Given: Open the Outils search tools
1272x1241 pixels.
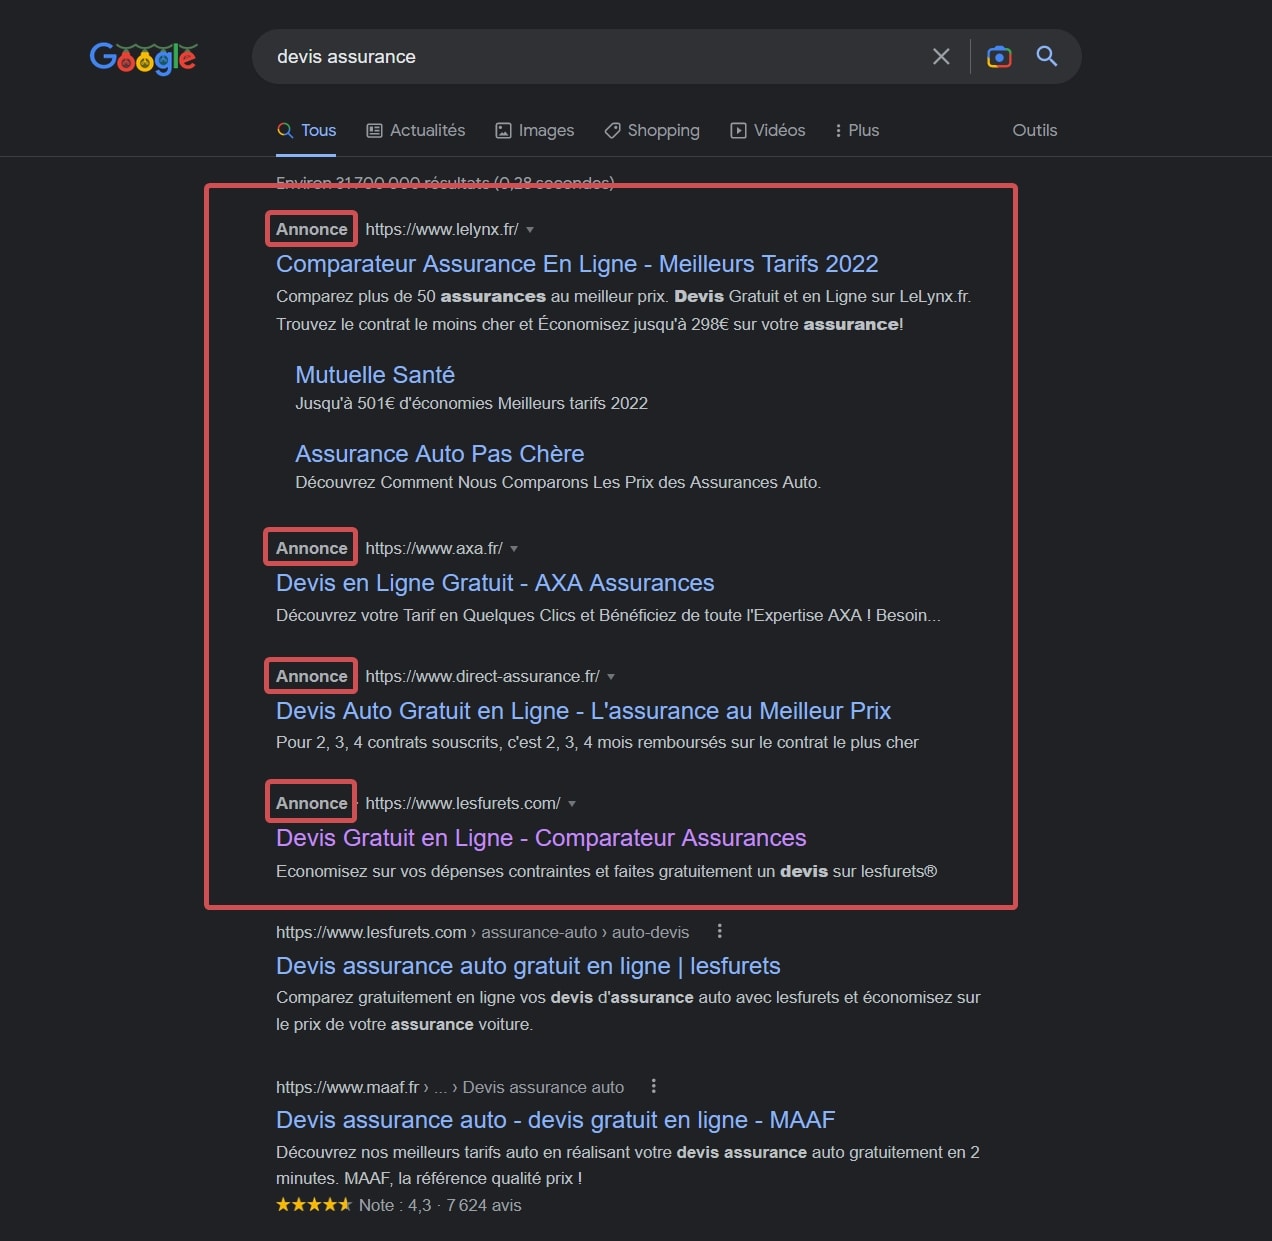Looking at the screenshot, I should click(1034, 130).
